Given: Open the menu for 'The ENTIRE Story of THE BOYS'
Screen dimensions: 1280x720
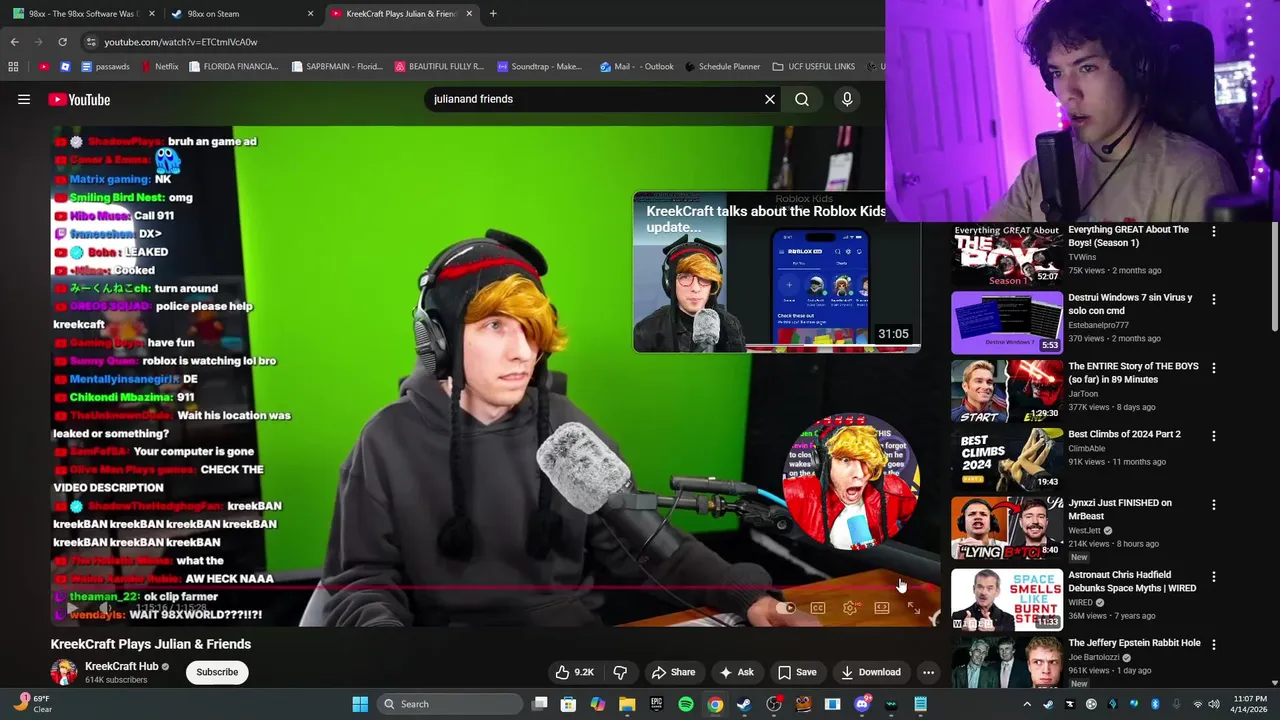Looking at the screenshot, I should tap(1214, 368).
